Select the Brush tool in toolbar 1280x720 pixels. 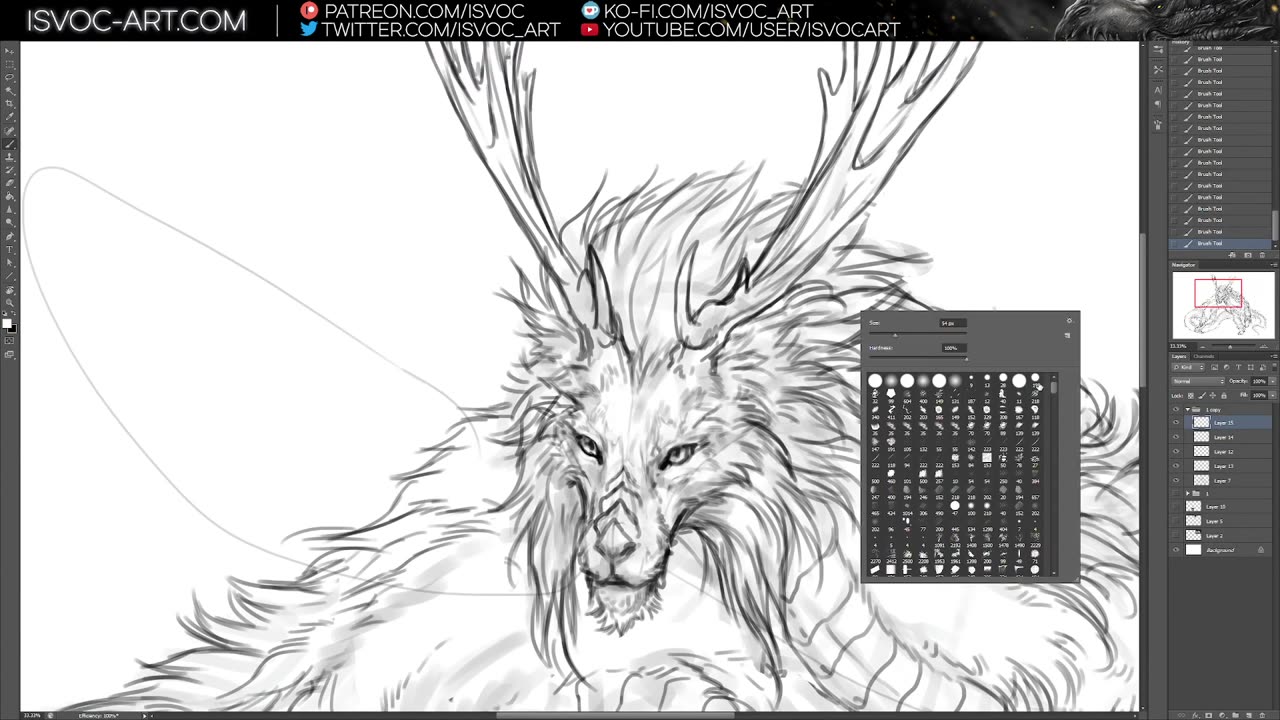coord(10,144)
